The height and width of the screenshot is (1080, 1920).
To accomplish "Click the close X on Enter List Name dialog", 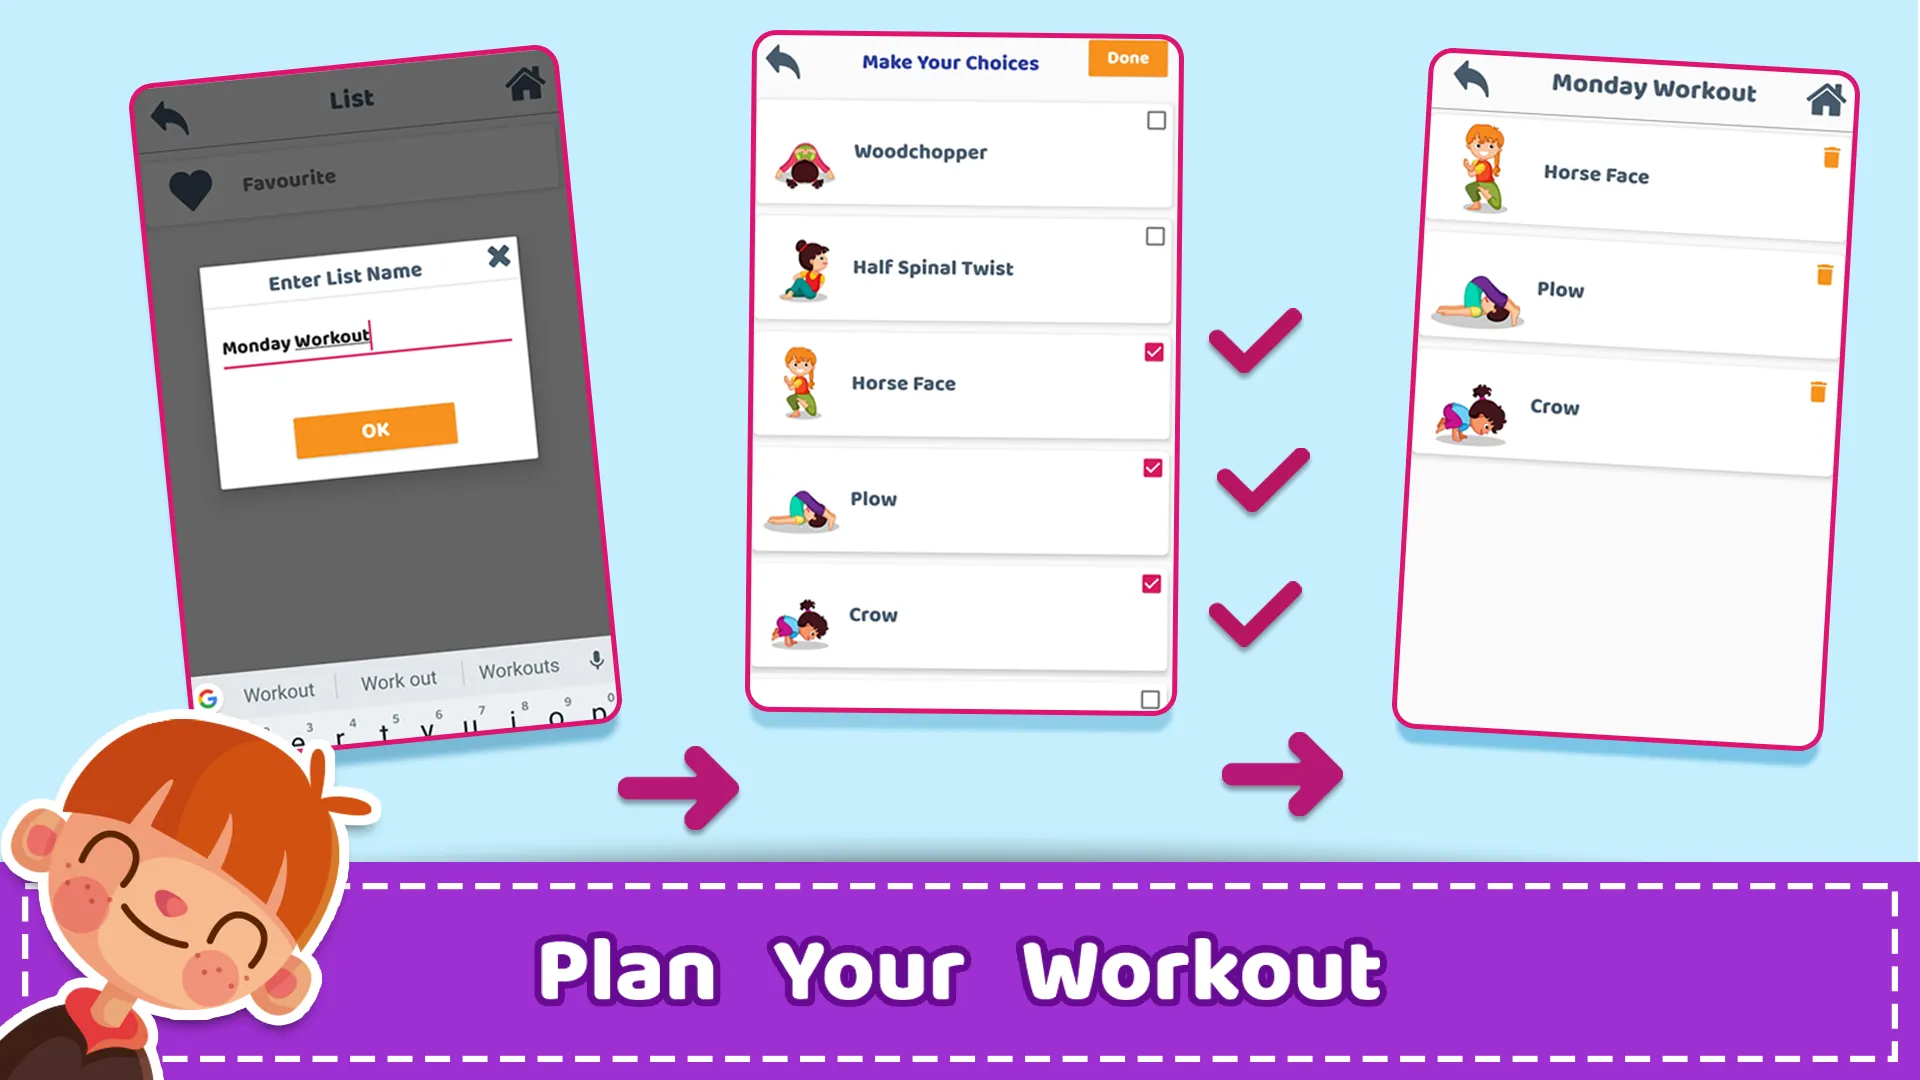I will (498, 255).
